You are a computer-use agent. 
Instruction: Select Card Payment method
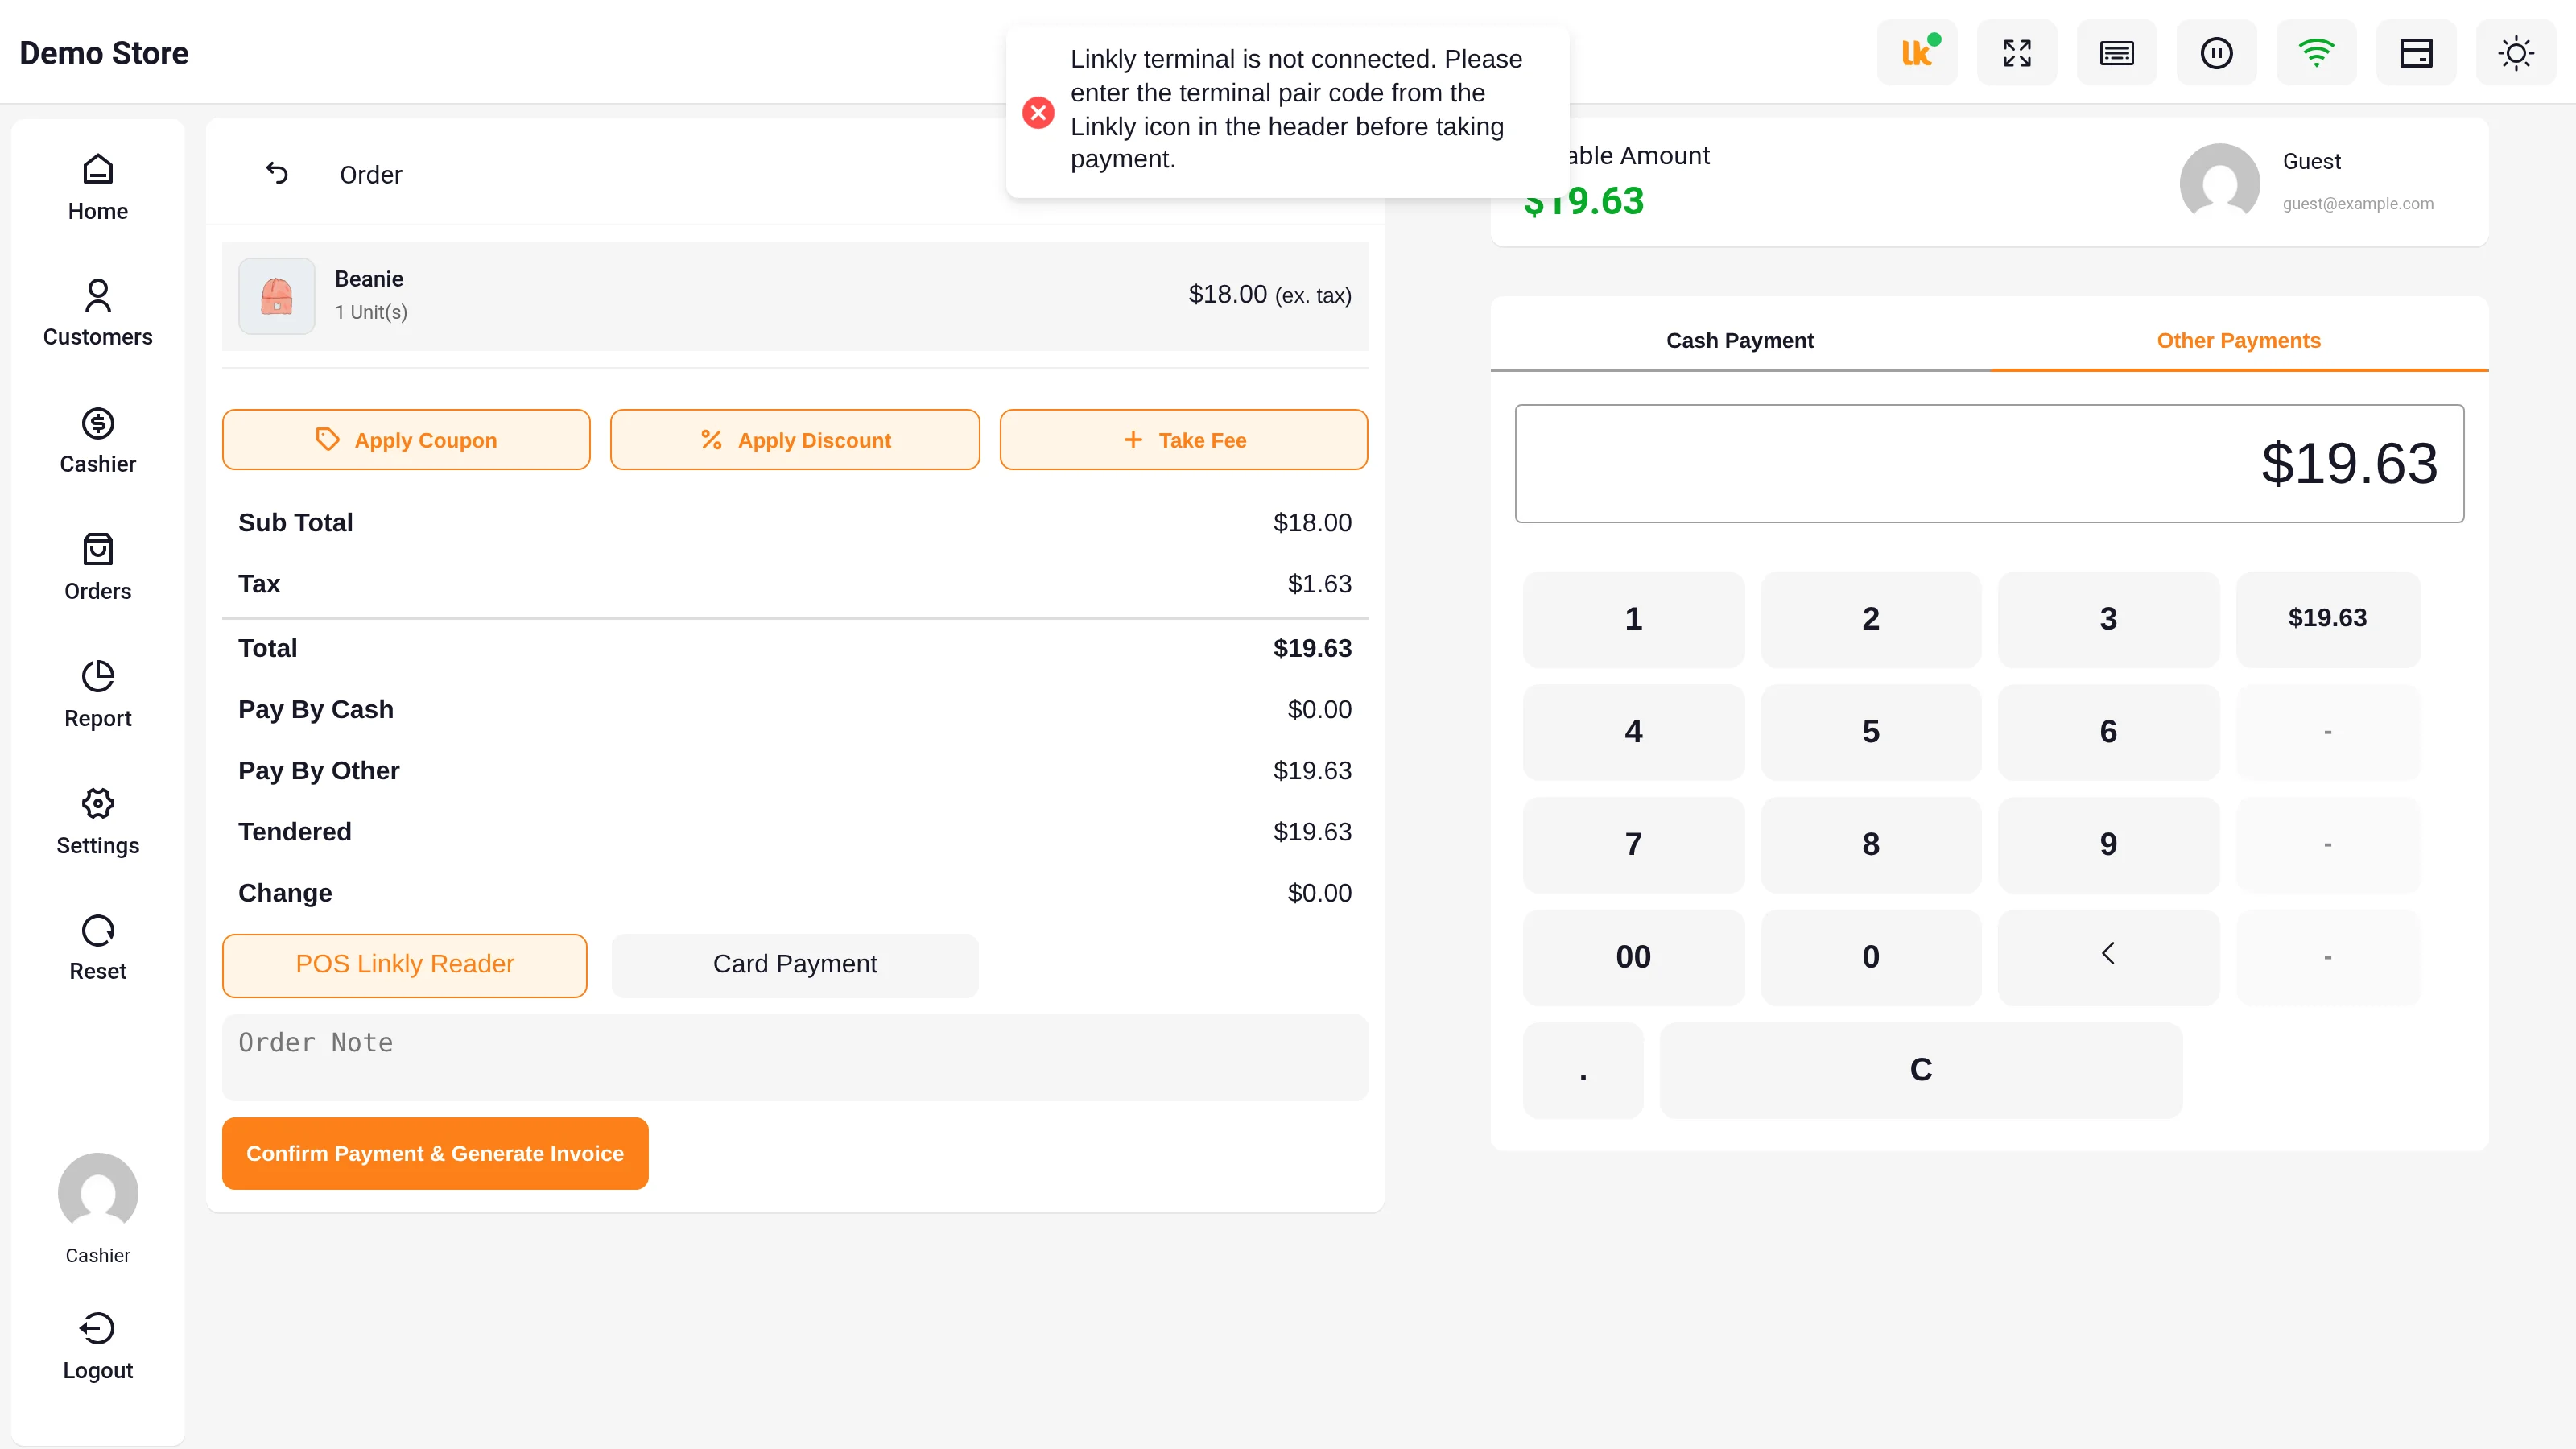point(794,965)
